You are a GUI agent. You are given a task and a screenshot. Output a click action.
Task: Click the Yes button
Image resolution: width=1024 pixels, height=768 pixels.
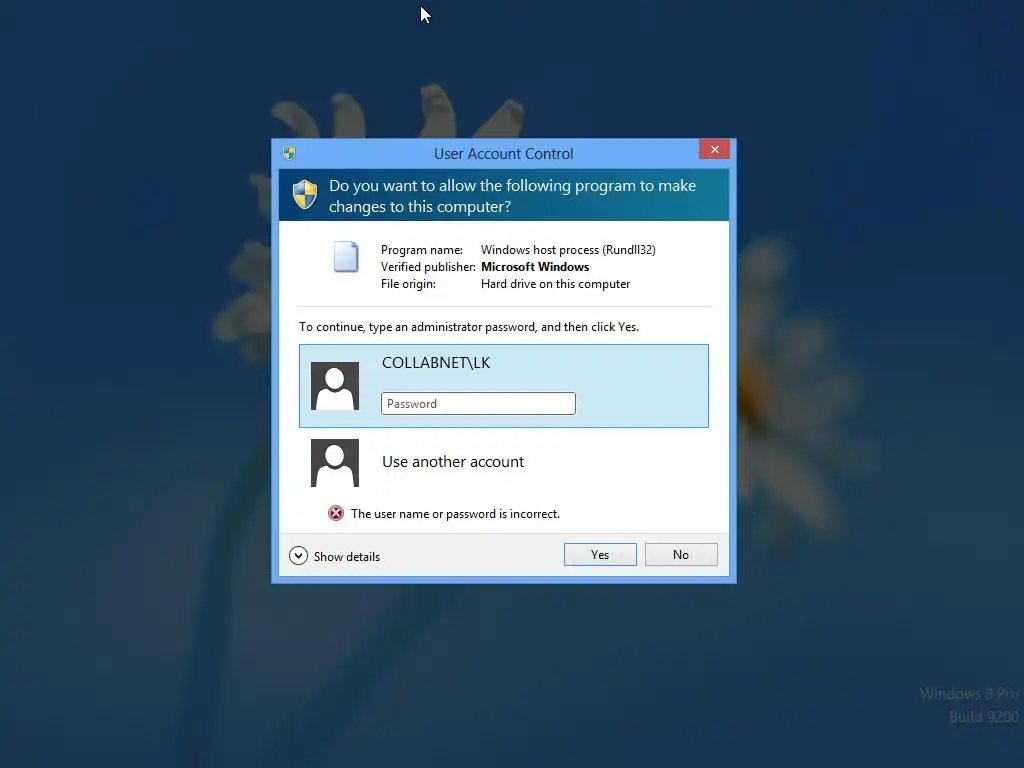click(x=600, y=554)
